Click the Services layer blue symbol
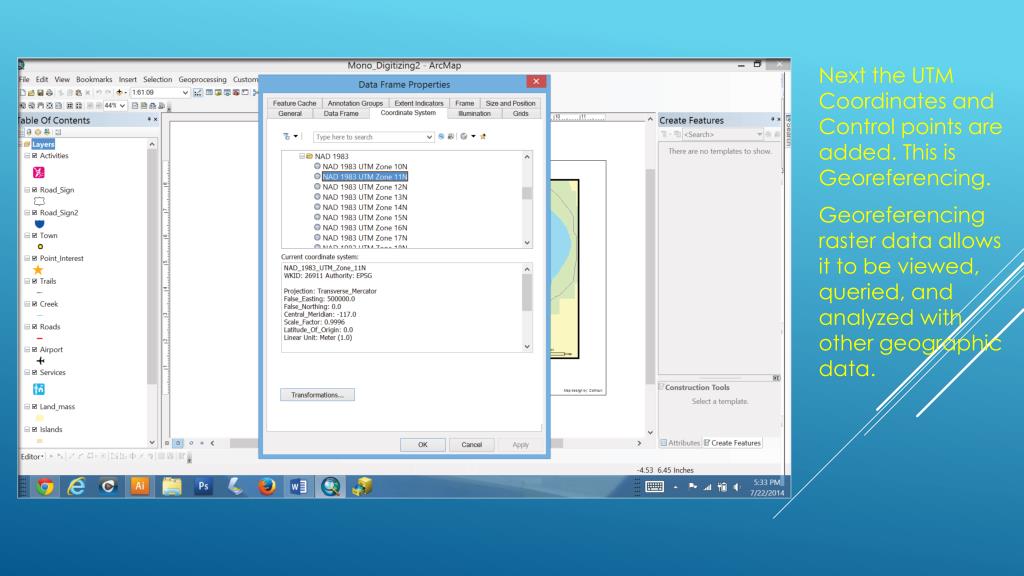The width and height of the screenshot is (1024, 576). pyautogui.click(x=39, y=389)
